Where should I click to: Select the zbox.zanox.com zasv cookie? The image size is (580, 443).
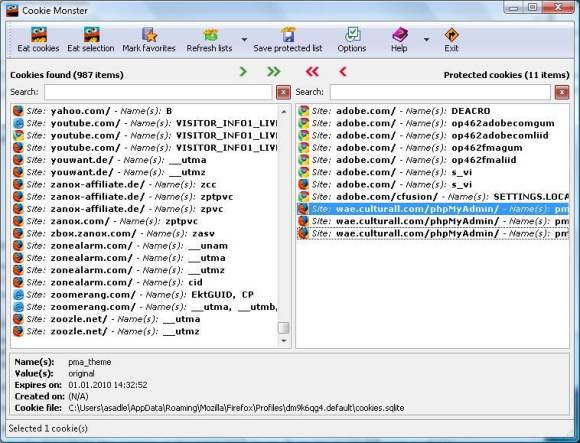pos(144,233)
